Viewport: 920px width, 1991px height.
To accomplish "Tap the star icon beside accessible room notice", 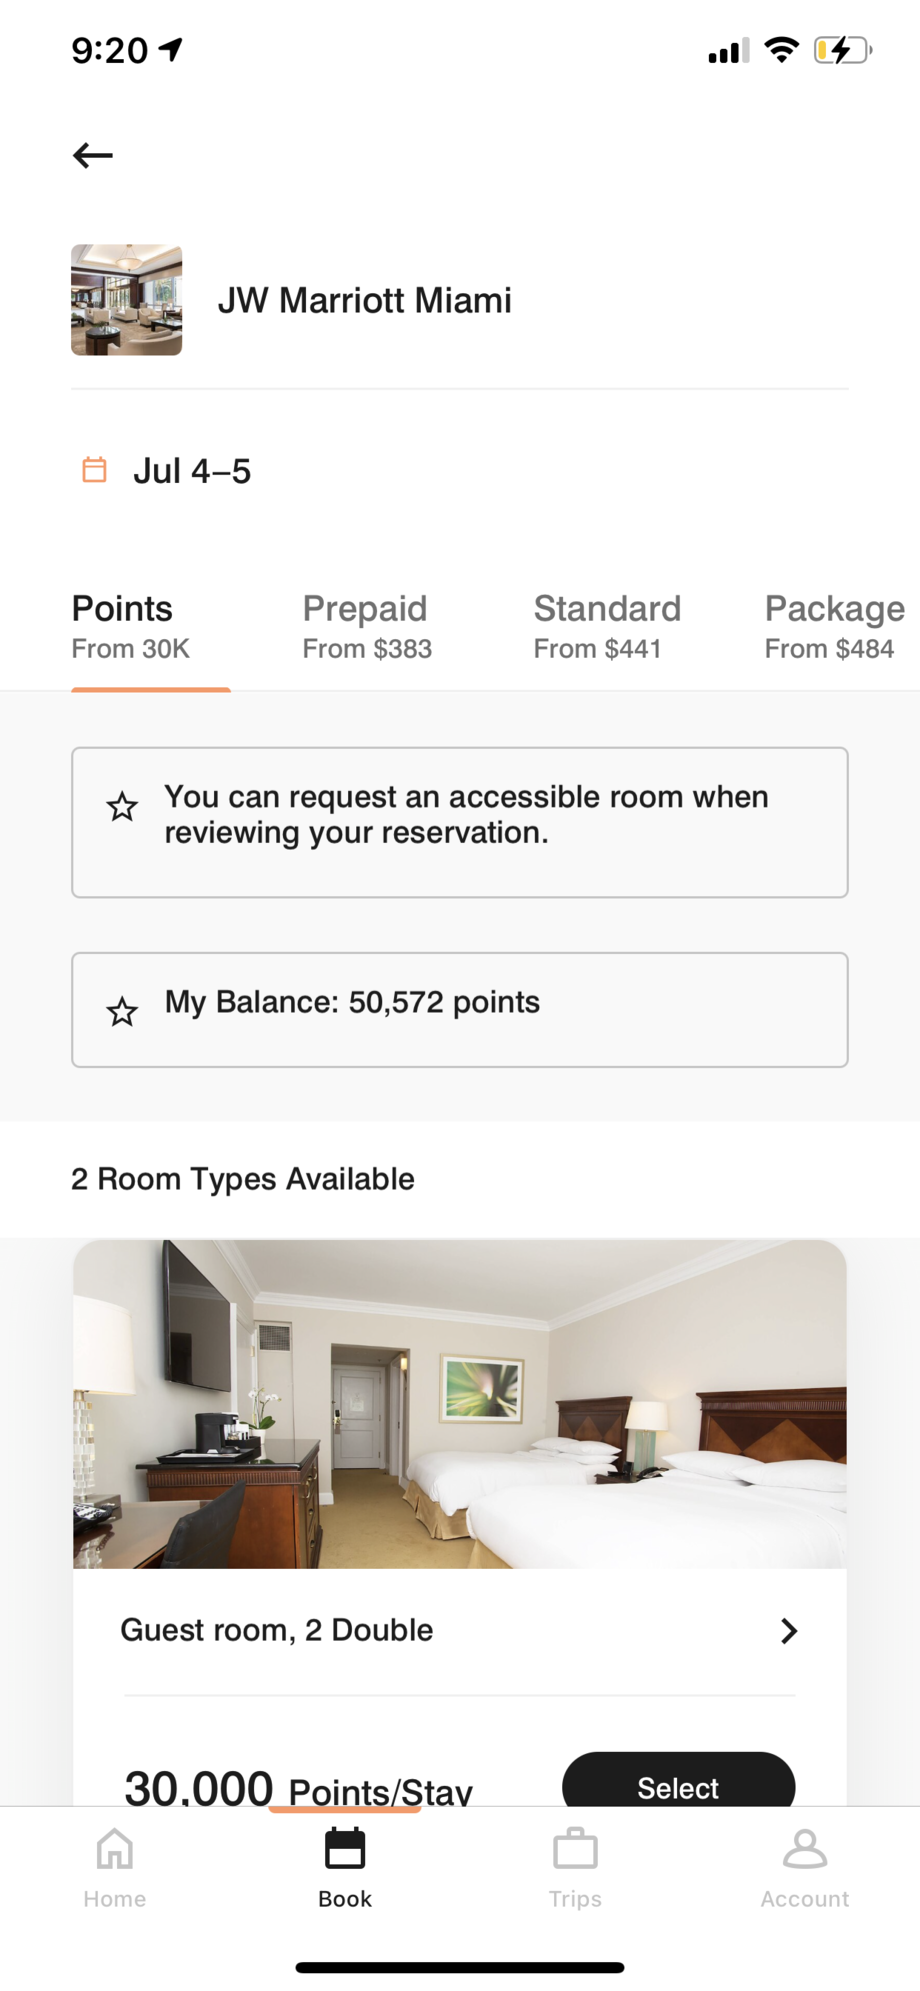I will point(122,806).
